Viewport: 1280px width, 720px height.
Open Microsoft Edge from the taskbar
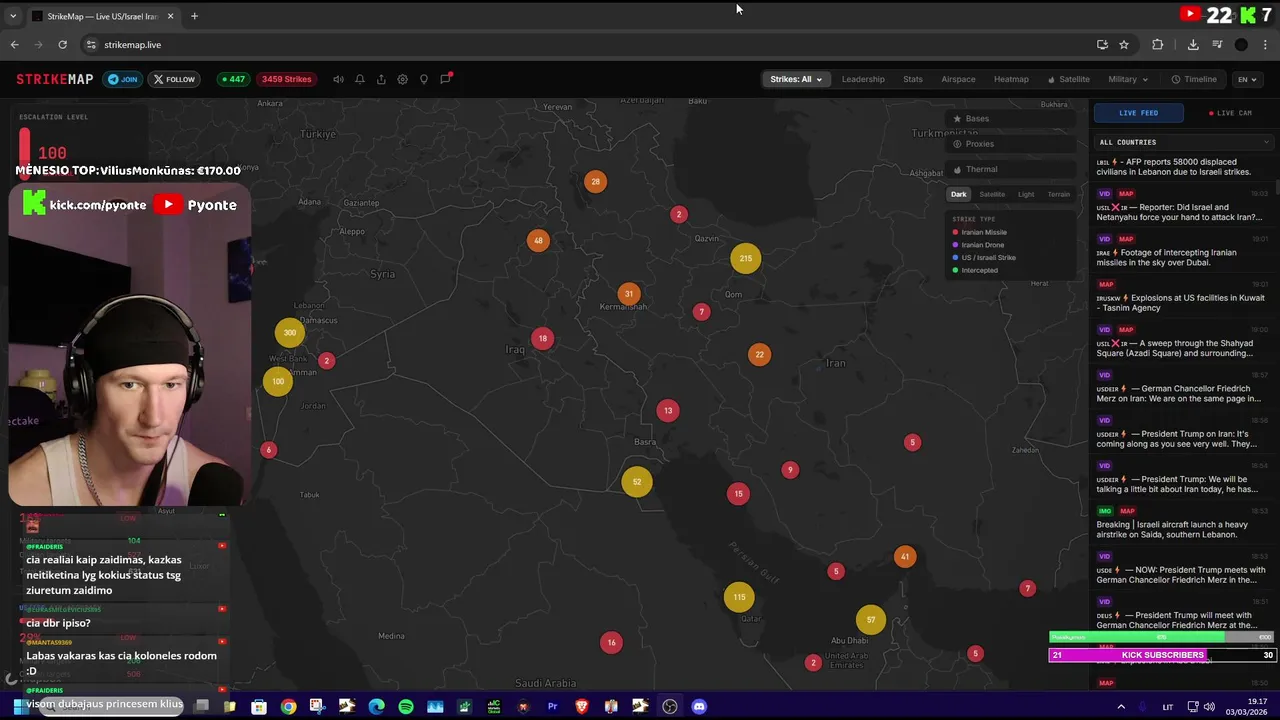[x=376, y=706]
